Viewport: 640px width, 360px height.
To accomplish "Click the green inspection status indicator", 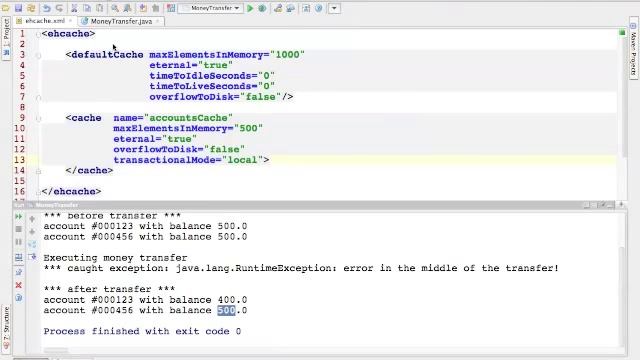I will (x=622, y=32).
